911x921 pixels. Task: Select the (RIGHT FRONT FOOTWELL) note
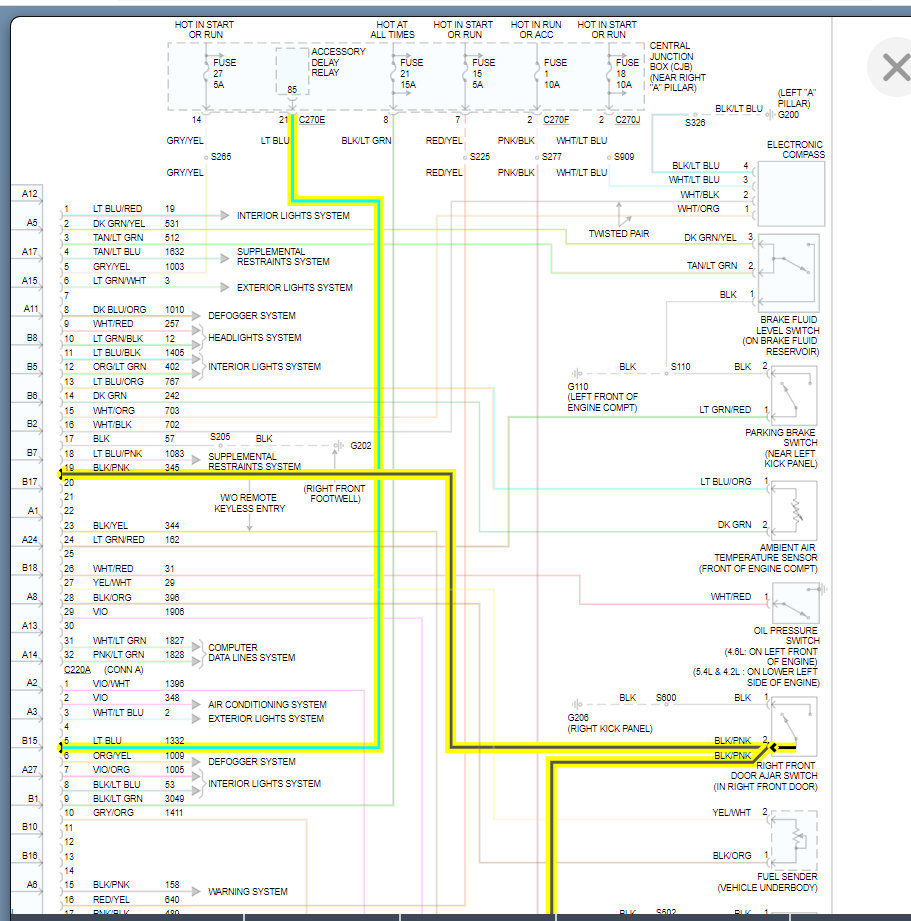tap(334, 493)
